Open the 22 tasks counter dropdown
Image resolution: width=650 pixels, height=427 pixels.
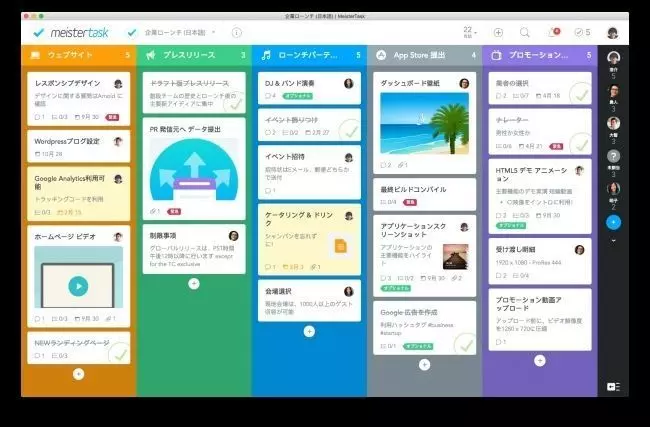point(470,32)
